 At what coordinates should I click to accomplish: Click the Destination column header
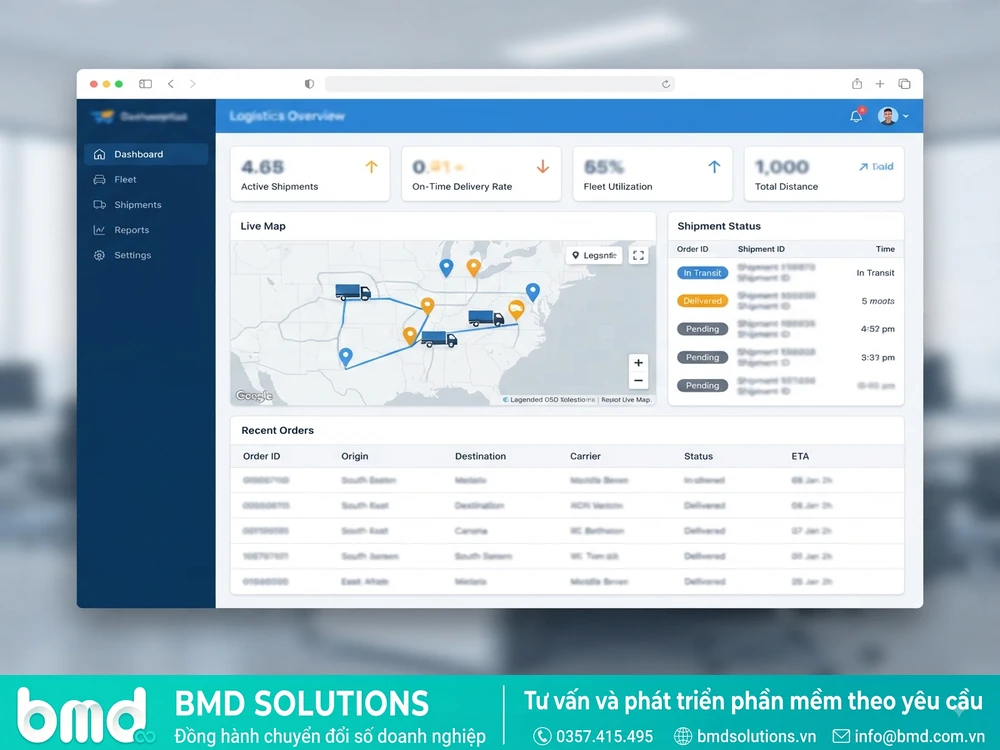(x=480, y=456)
